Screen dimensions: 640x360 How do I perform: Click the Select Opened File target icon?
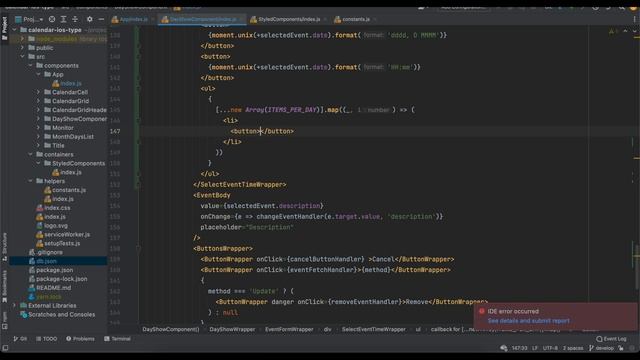(52, 19)
